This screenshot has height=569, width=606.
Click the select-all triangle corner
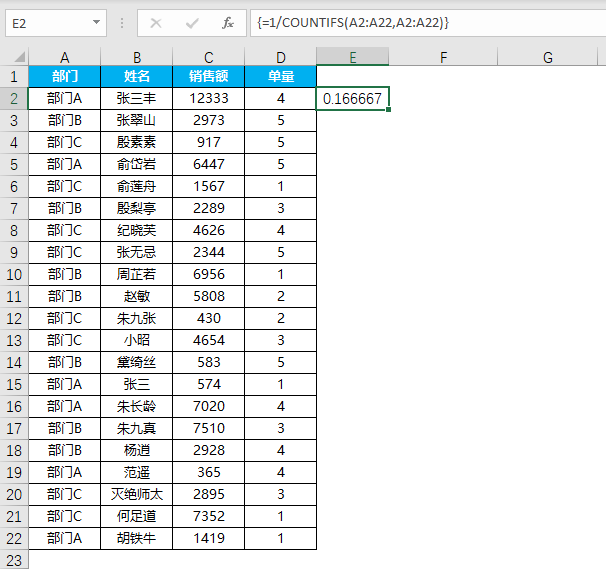19,57
